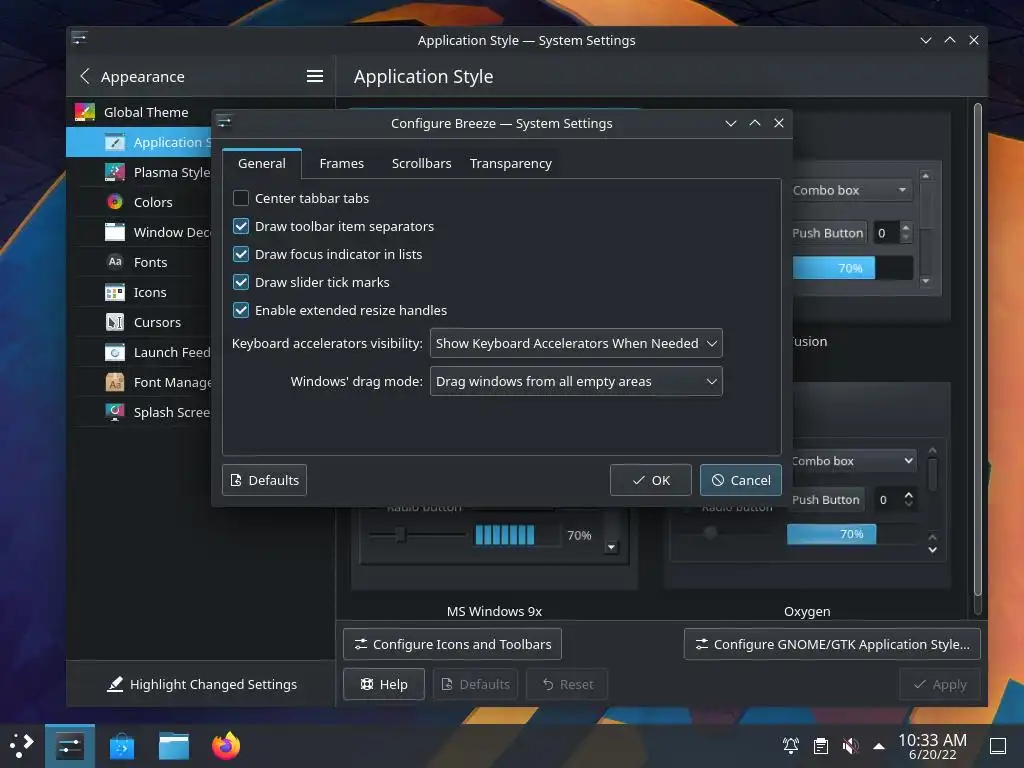Image resolution: width=1024 pixels, height=768 pixels.
Task: Switch to the Frames tab
Action: tap(342, 163)
